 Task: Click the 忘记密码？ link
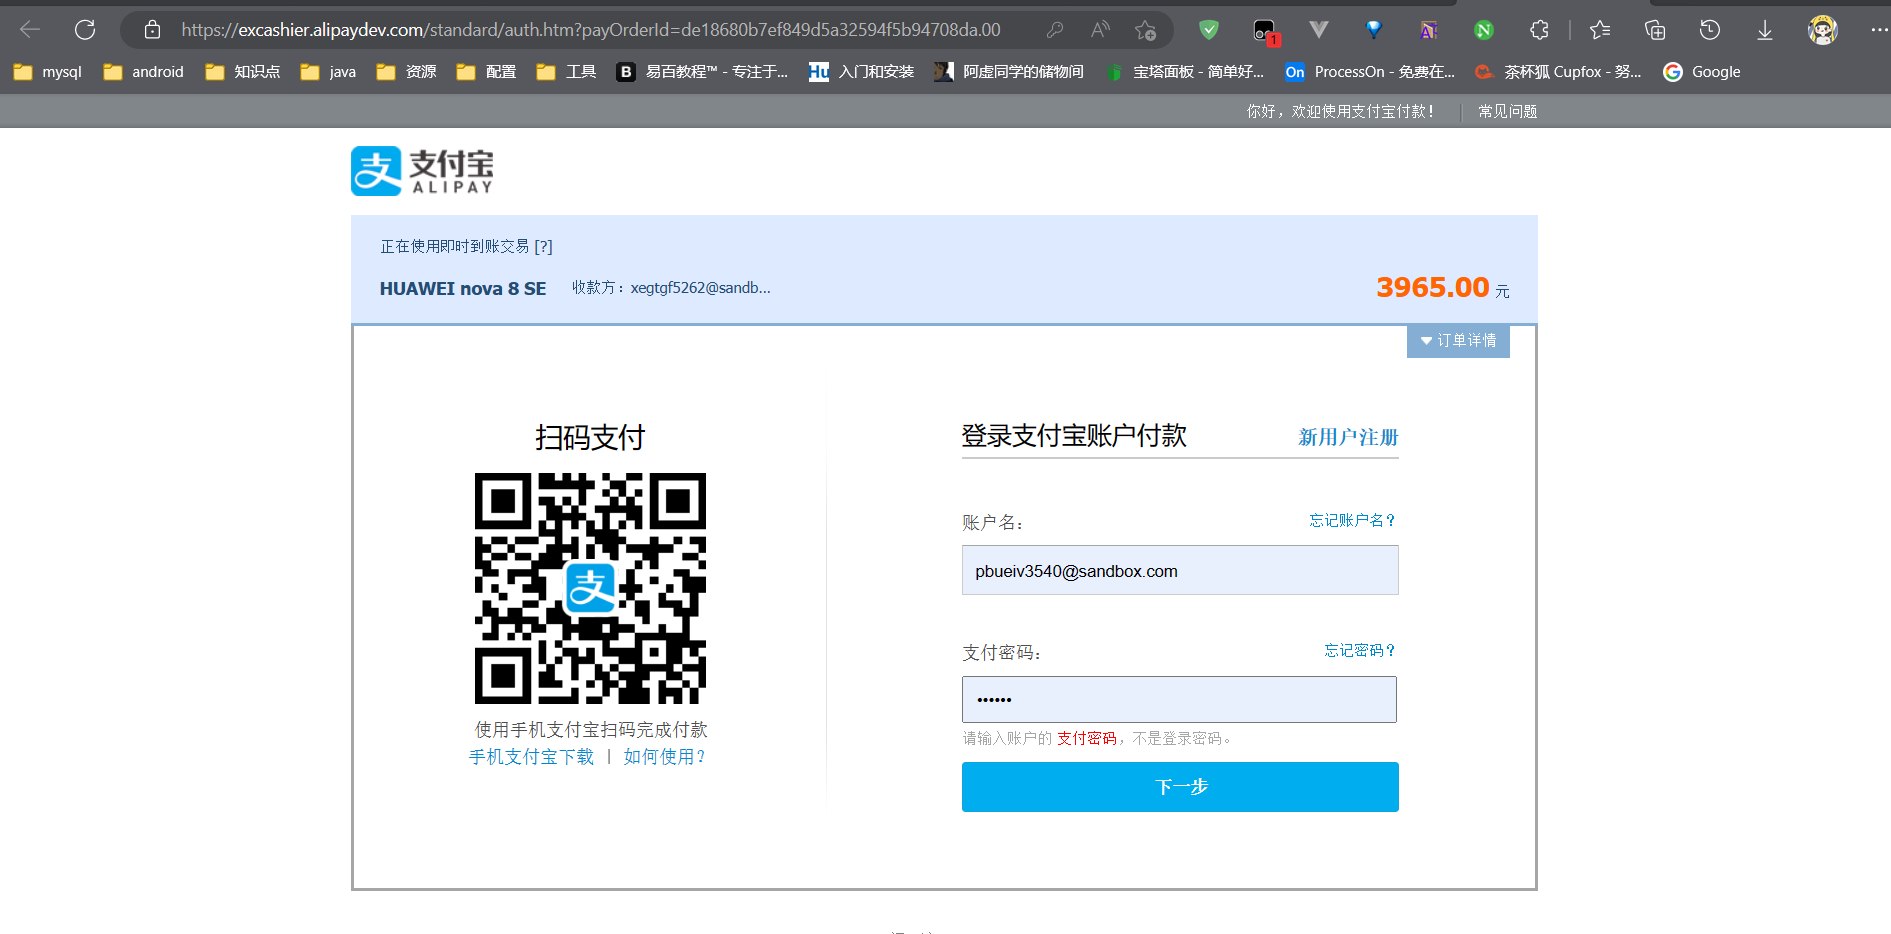point(1360,650)
